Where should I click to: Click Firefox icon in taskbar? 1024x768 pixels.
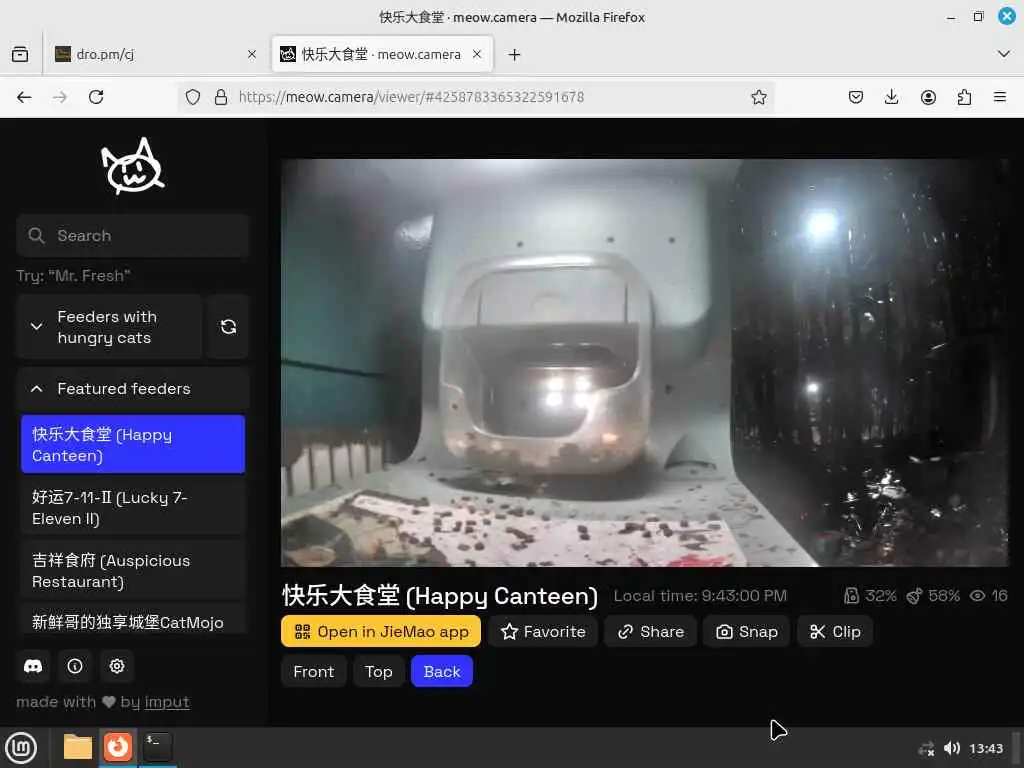coord(118,747)
